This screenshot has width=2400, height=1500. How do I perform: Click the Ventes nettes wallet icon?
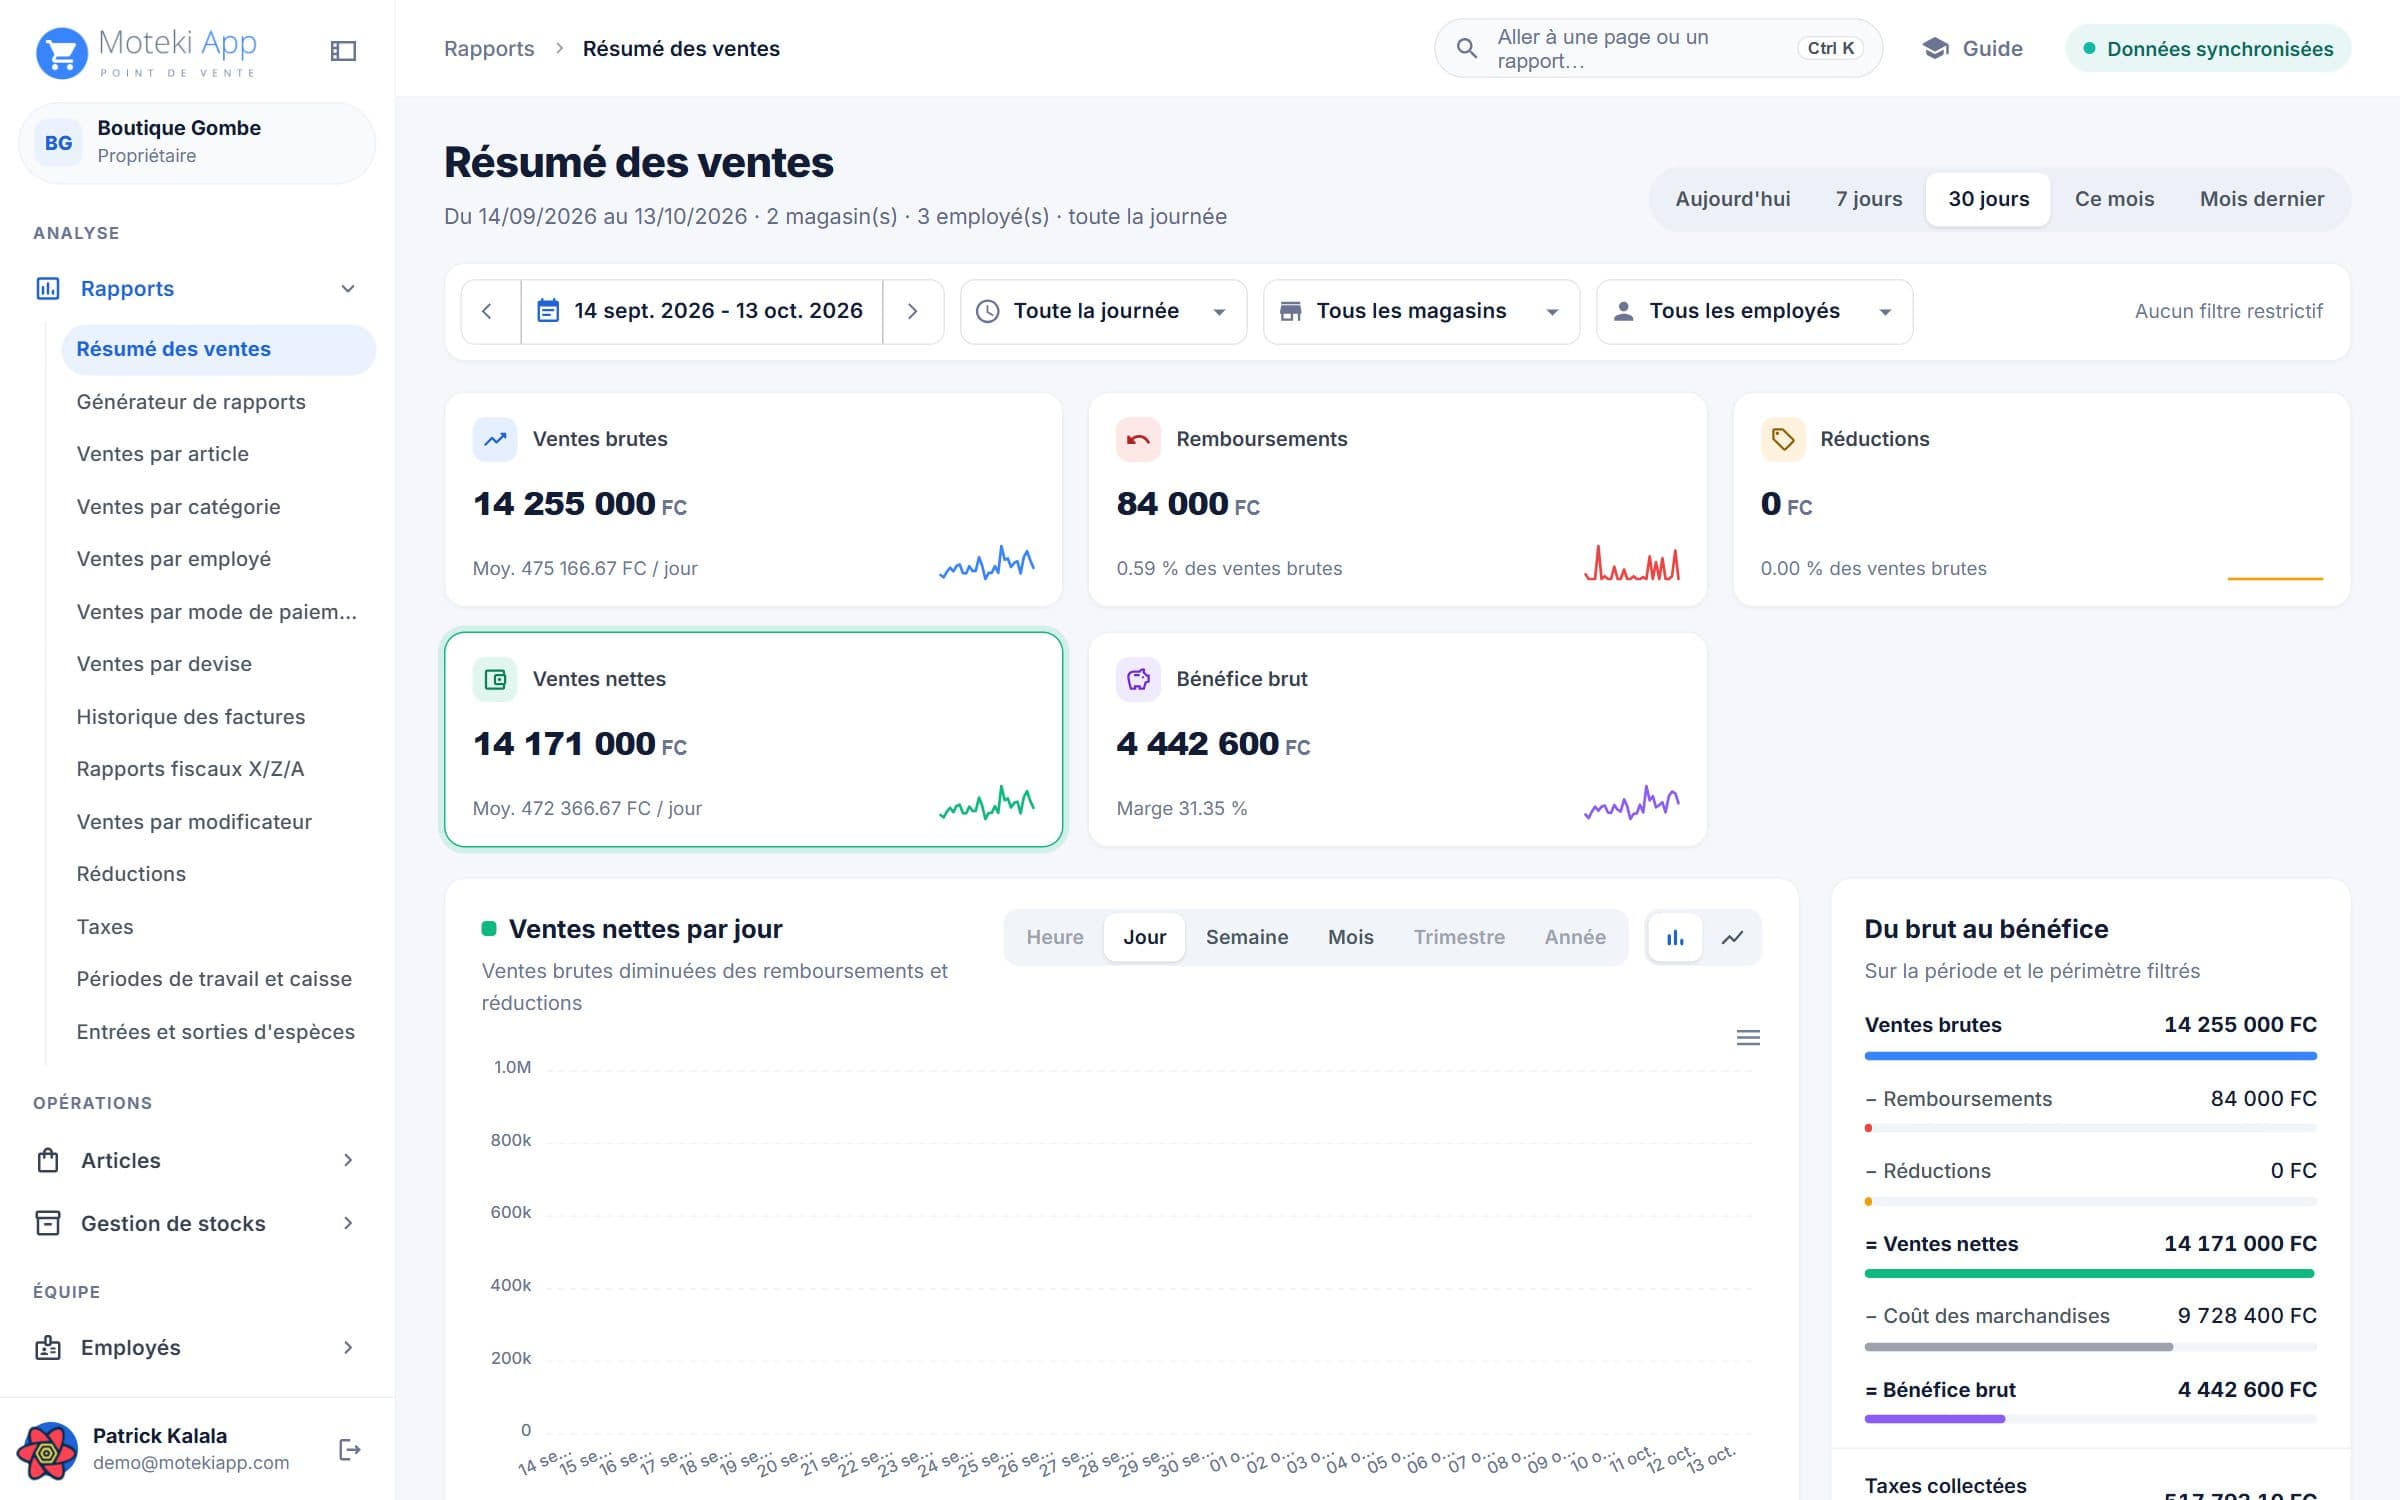coord(494,679)
